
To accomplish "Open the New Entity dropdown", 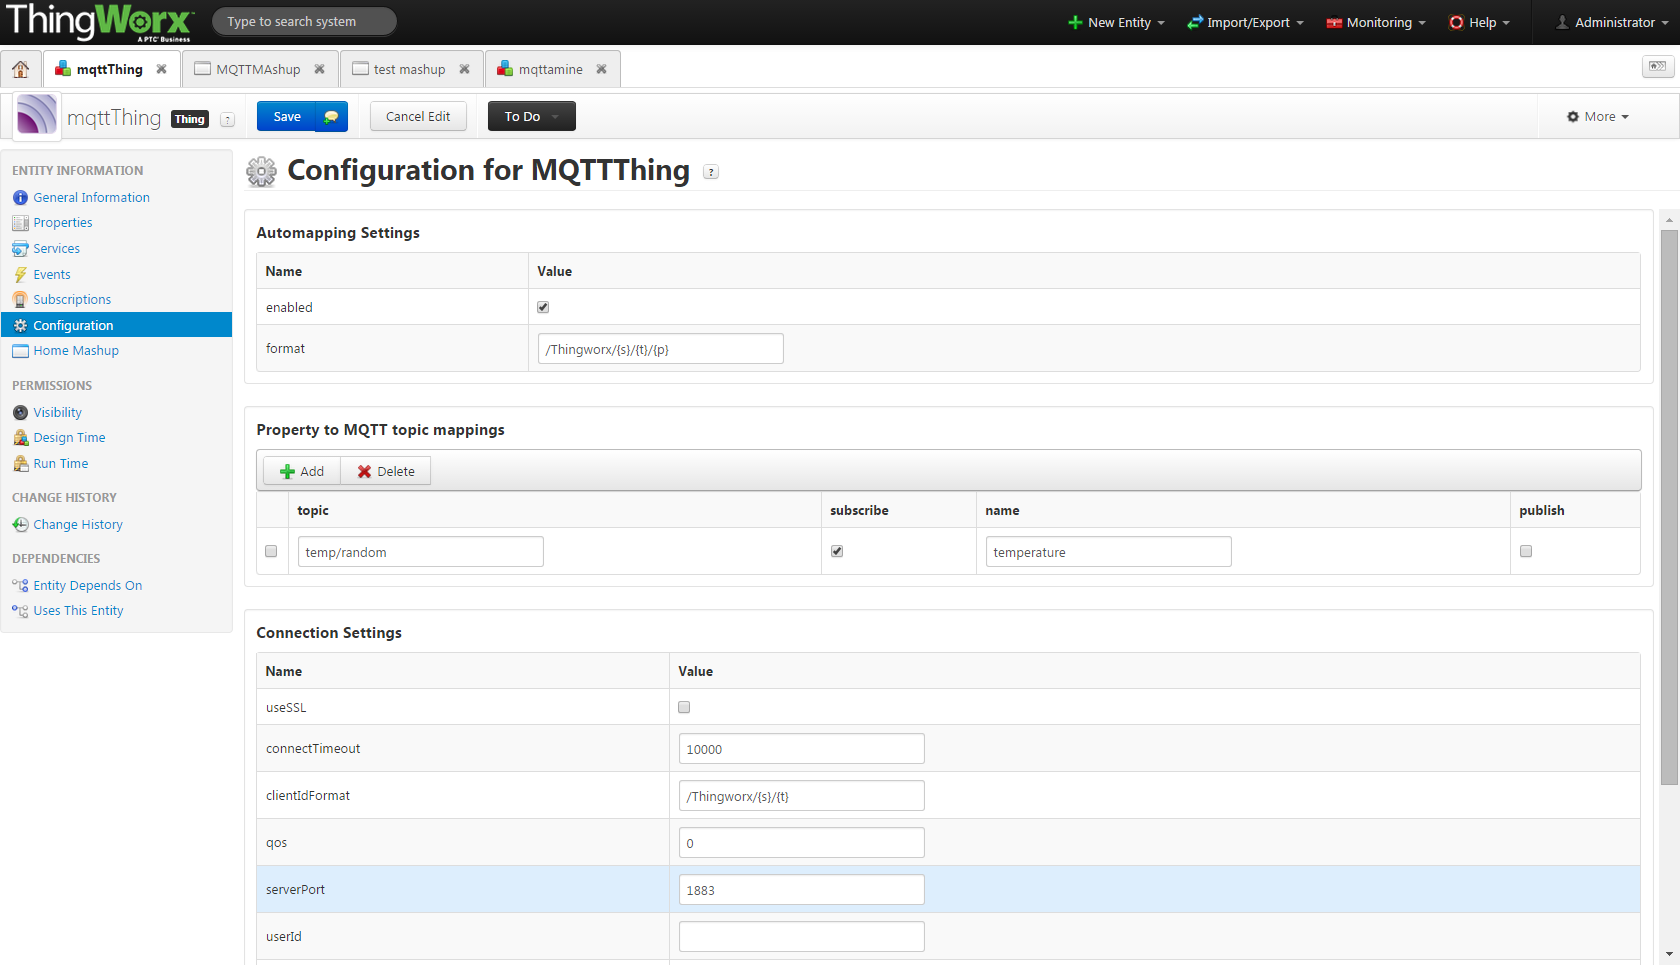I will point(1116,22).
